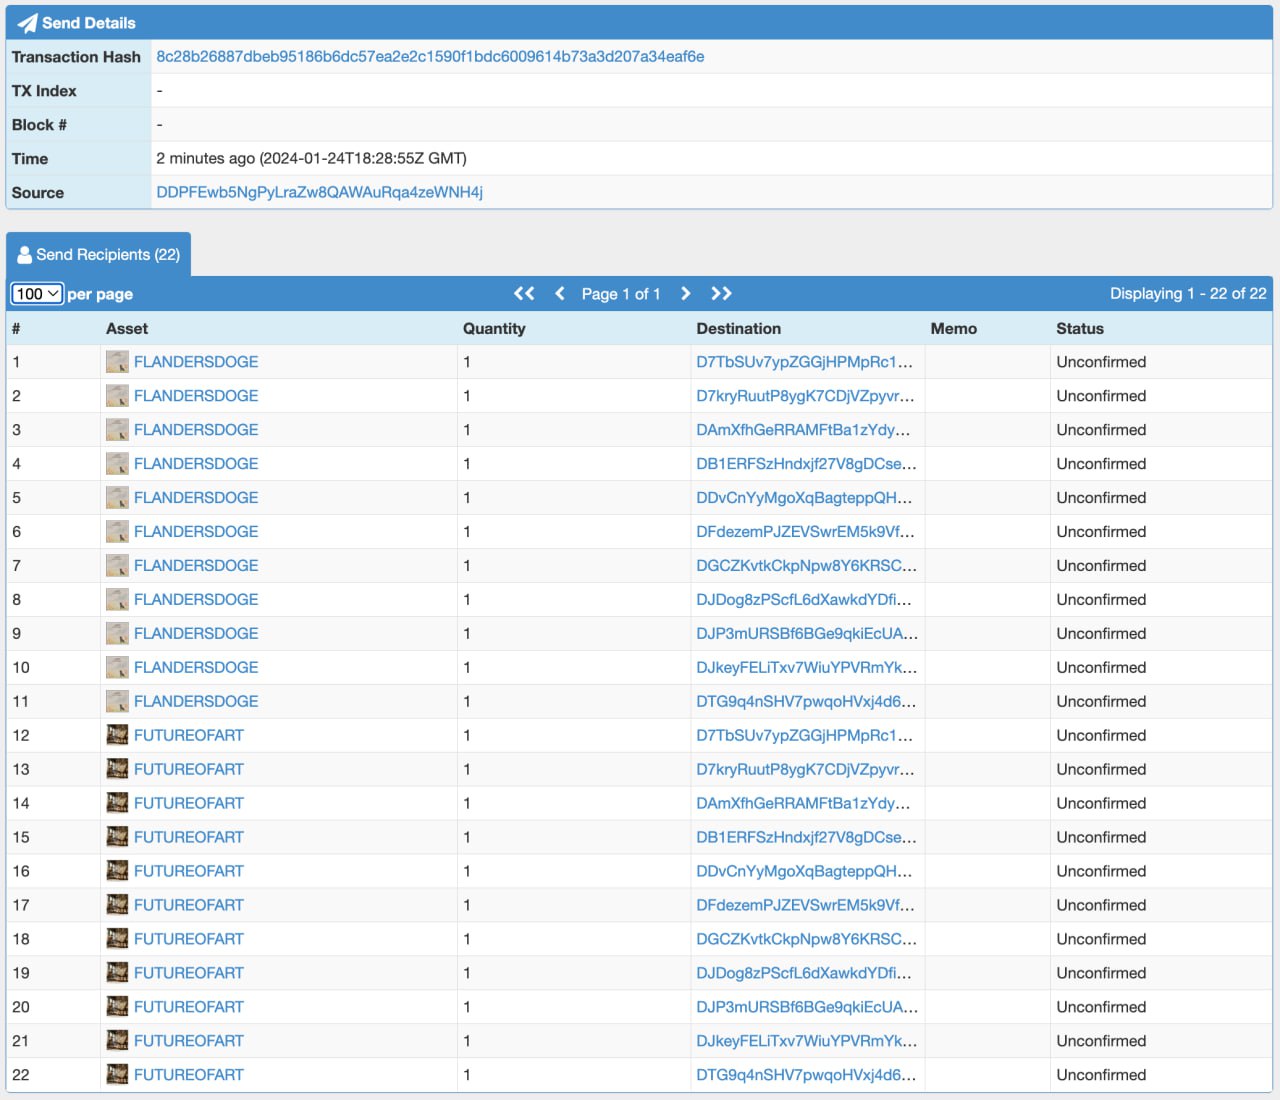Open destination DJDog8zPScfL6dXawkdYDfi in row 8
This screenshot has width=1280, height=1100.
804,600
